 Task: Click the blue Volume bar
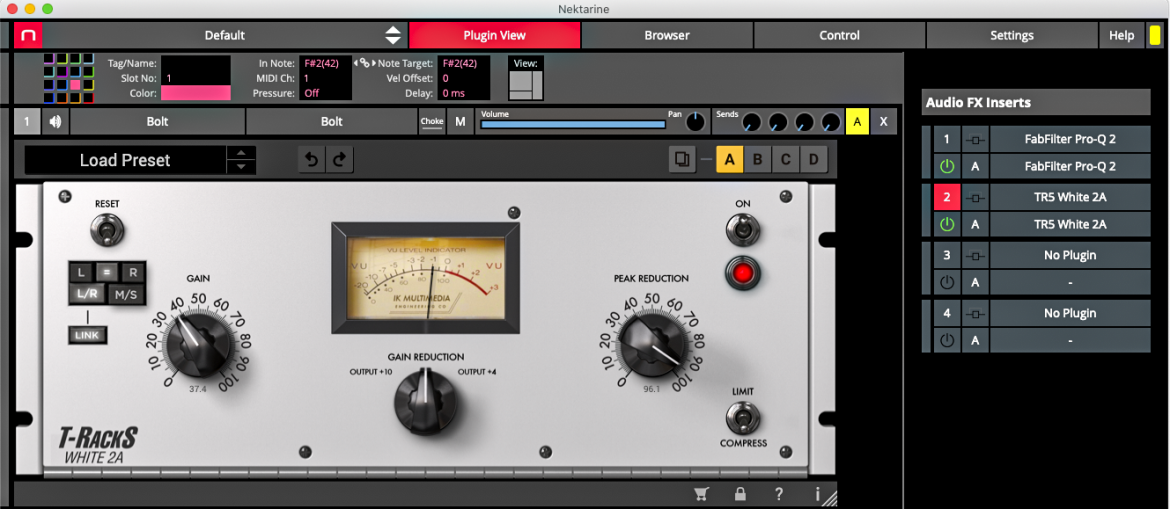point(573,125)
